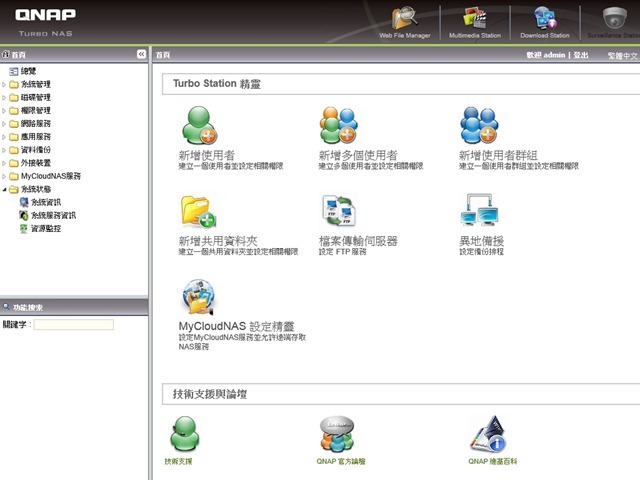Expand the 系統管理 tree node
Screen dimensions: 640x480
point(4,84)
